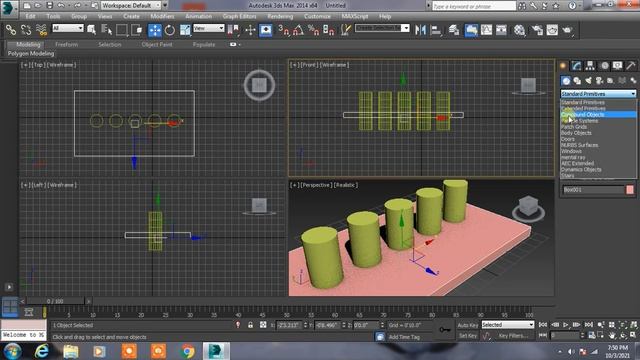Click the time slider 0 / 100 handle

pos(55,301)
